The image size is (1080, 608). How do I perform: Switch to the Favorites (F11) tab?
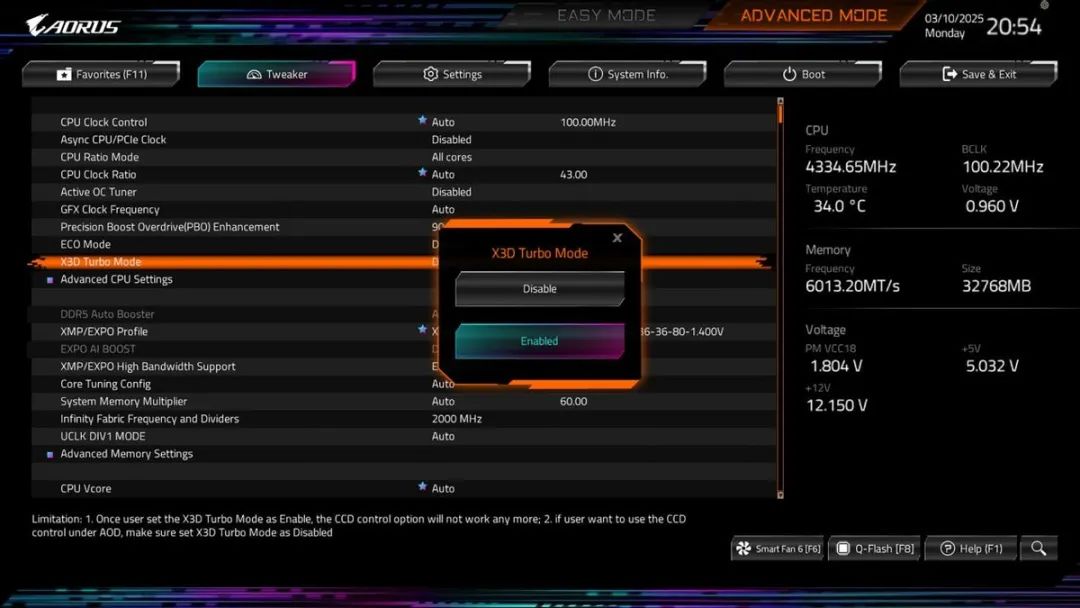101,74
